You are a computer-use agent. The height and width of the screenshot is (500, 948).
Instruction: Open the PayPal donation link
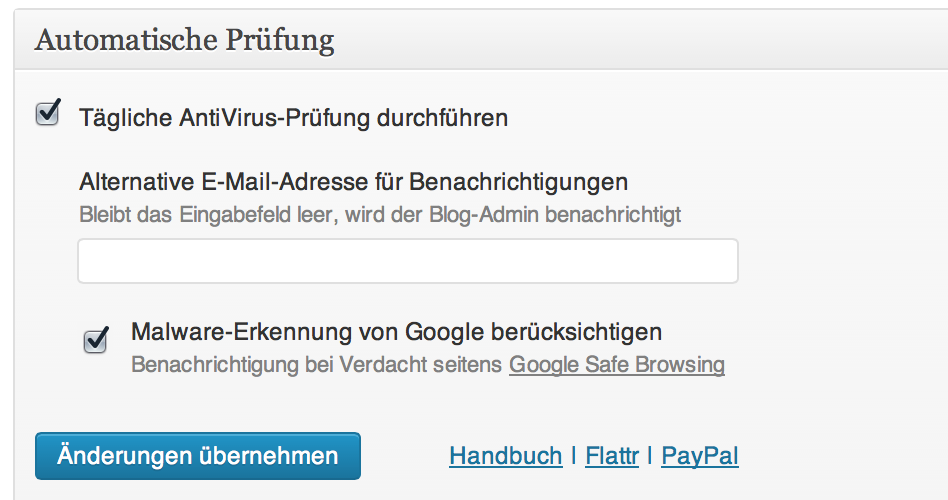click(700, 456)
